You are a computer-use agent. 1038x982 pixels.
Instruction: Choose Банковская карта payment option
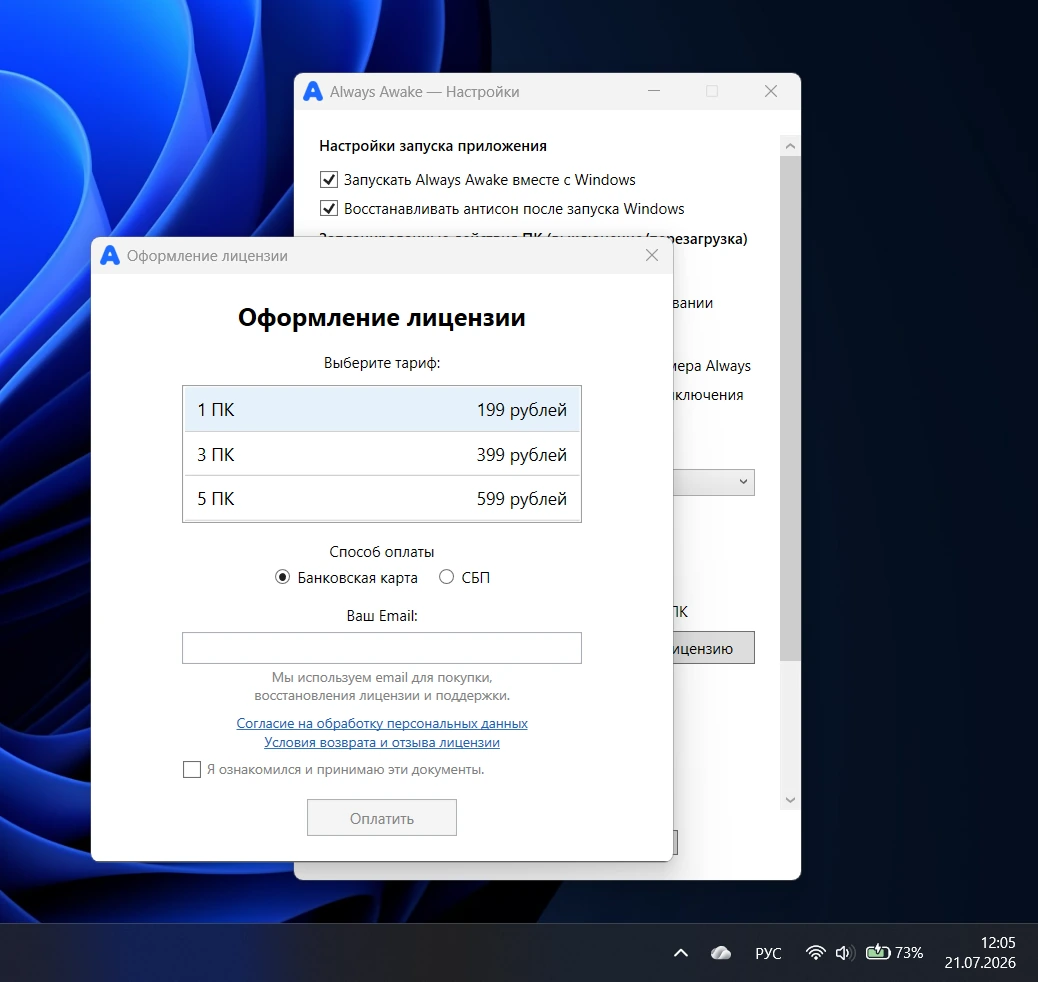pyautogui.click(x=283, y=577)
